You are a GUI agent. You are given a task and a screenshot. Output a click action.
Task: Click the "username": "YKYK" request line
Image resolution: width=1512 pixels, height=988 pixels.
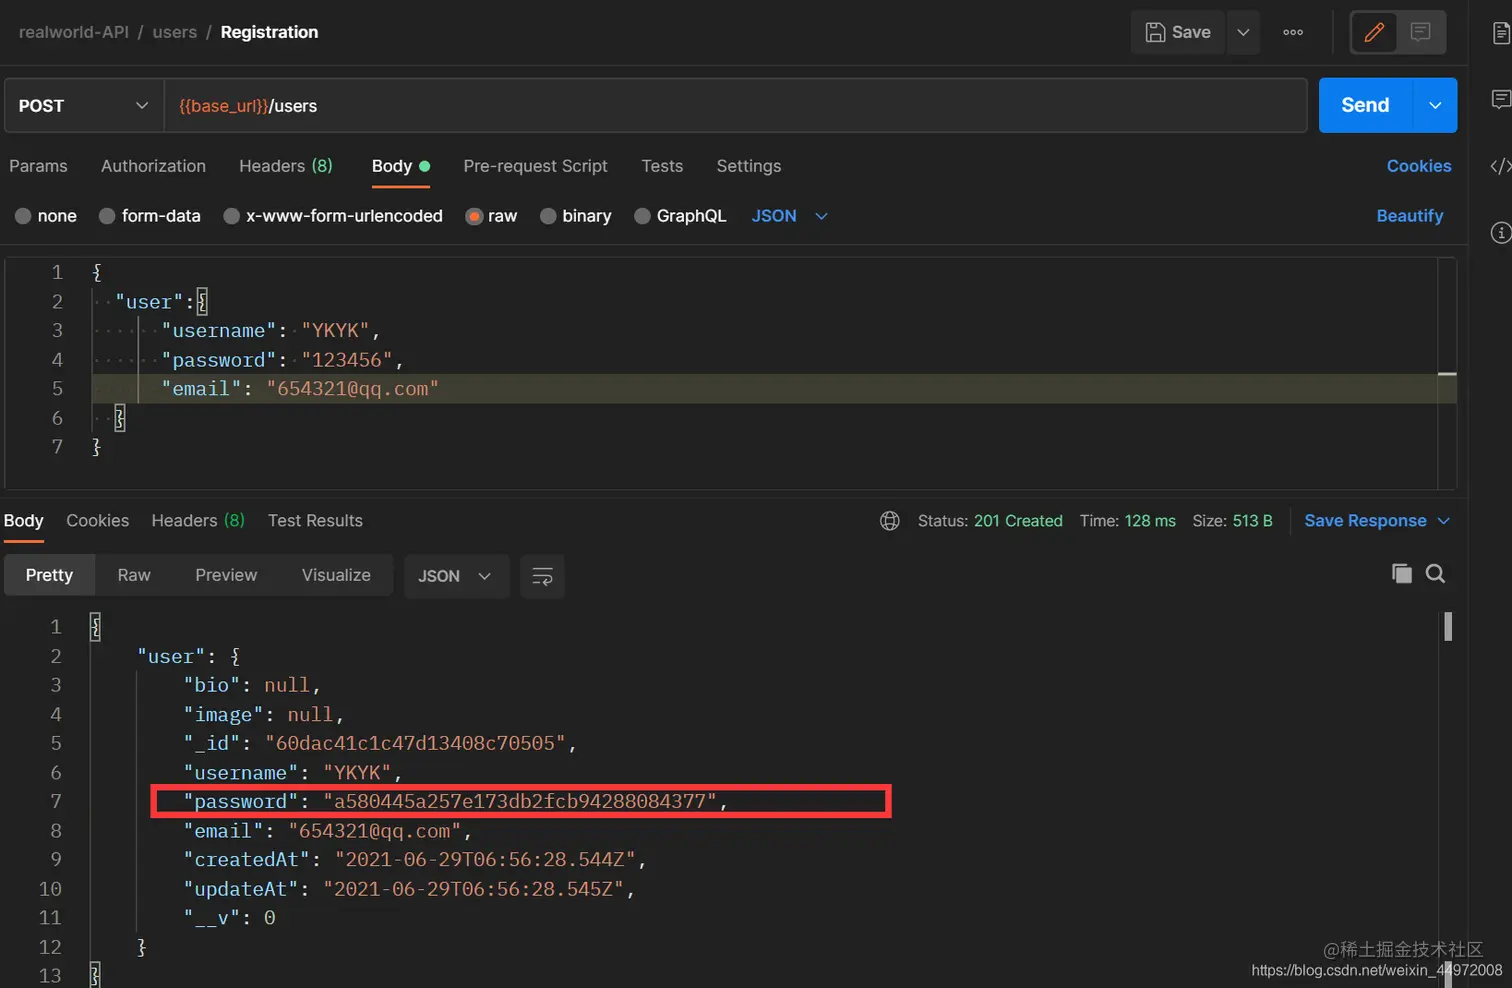pos(271,331)
